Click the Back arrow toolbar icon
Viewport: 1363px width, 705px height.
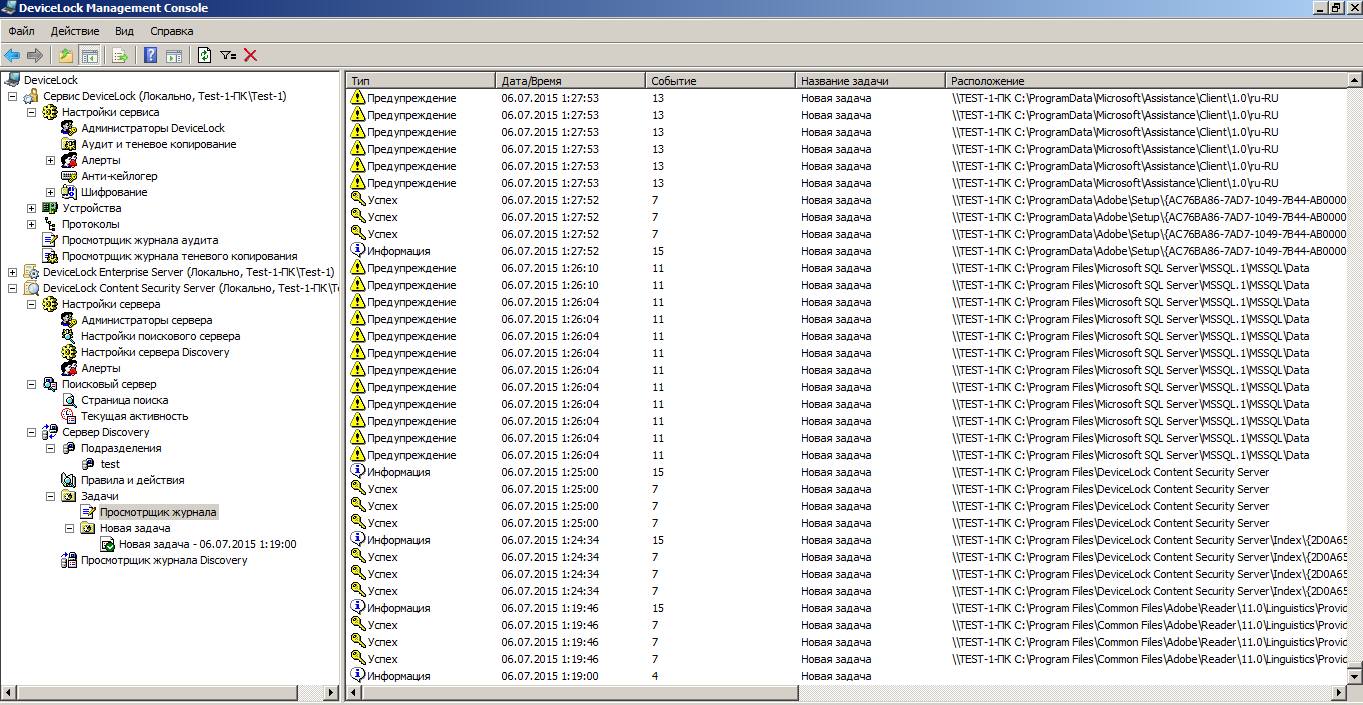pyautogui.click(x=12, y=56)
